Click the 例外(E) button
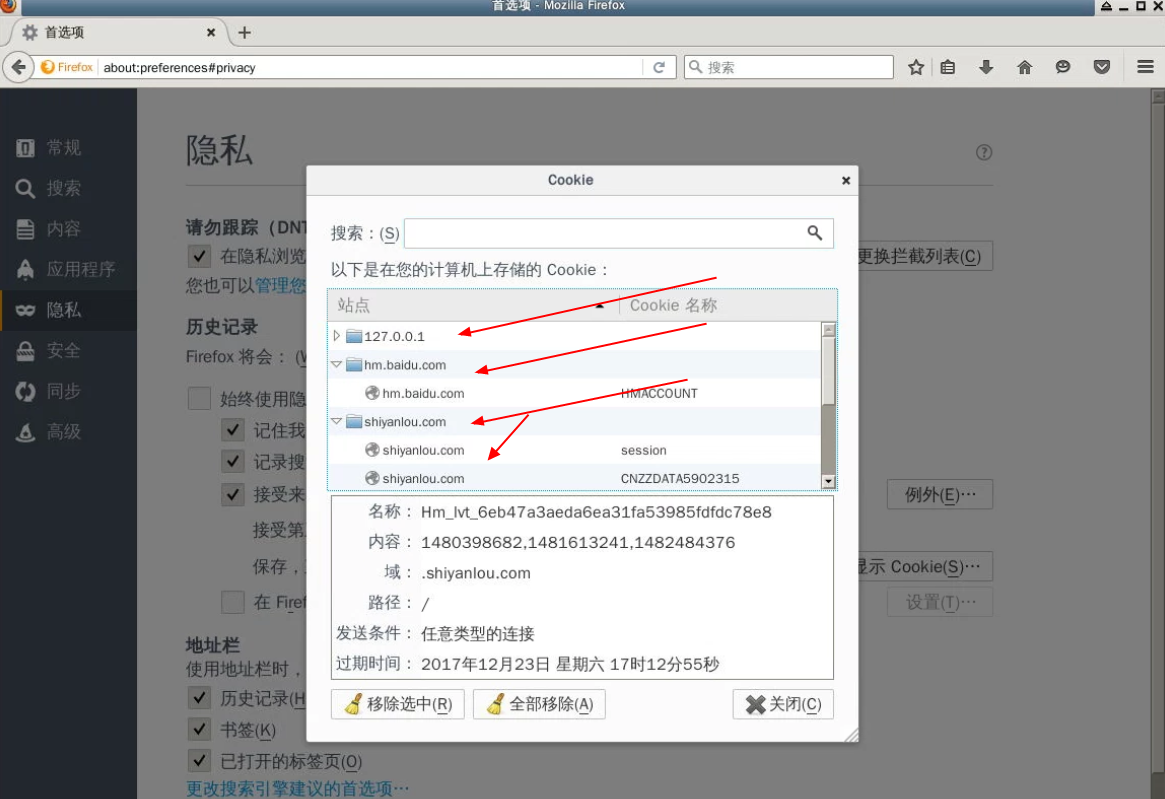 940,495
